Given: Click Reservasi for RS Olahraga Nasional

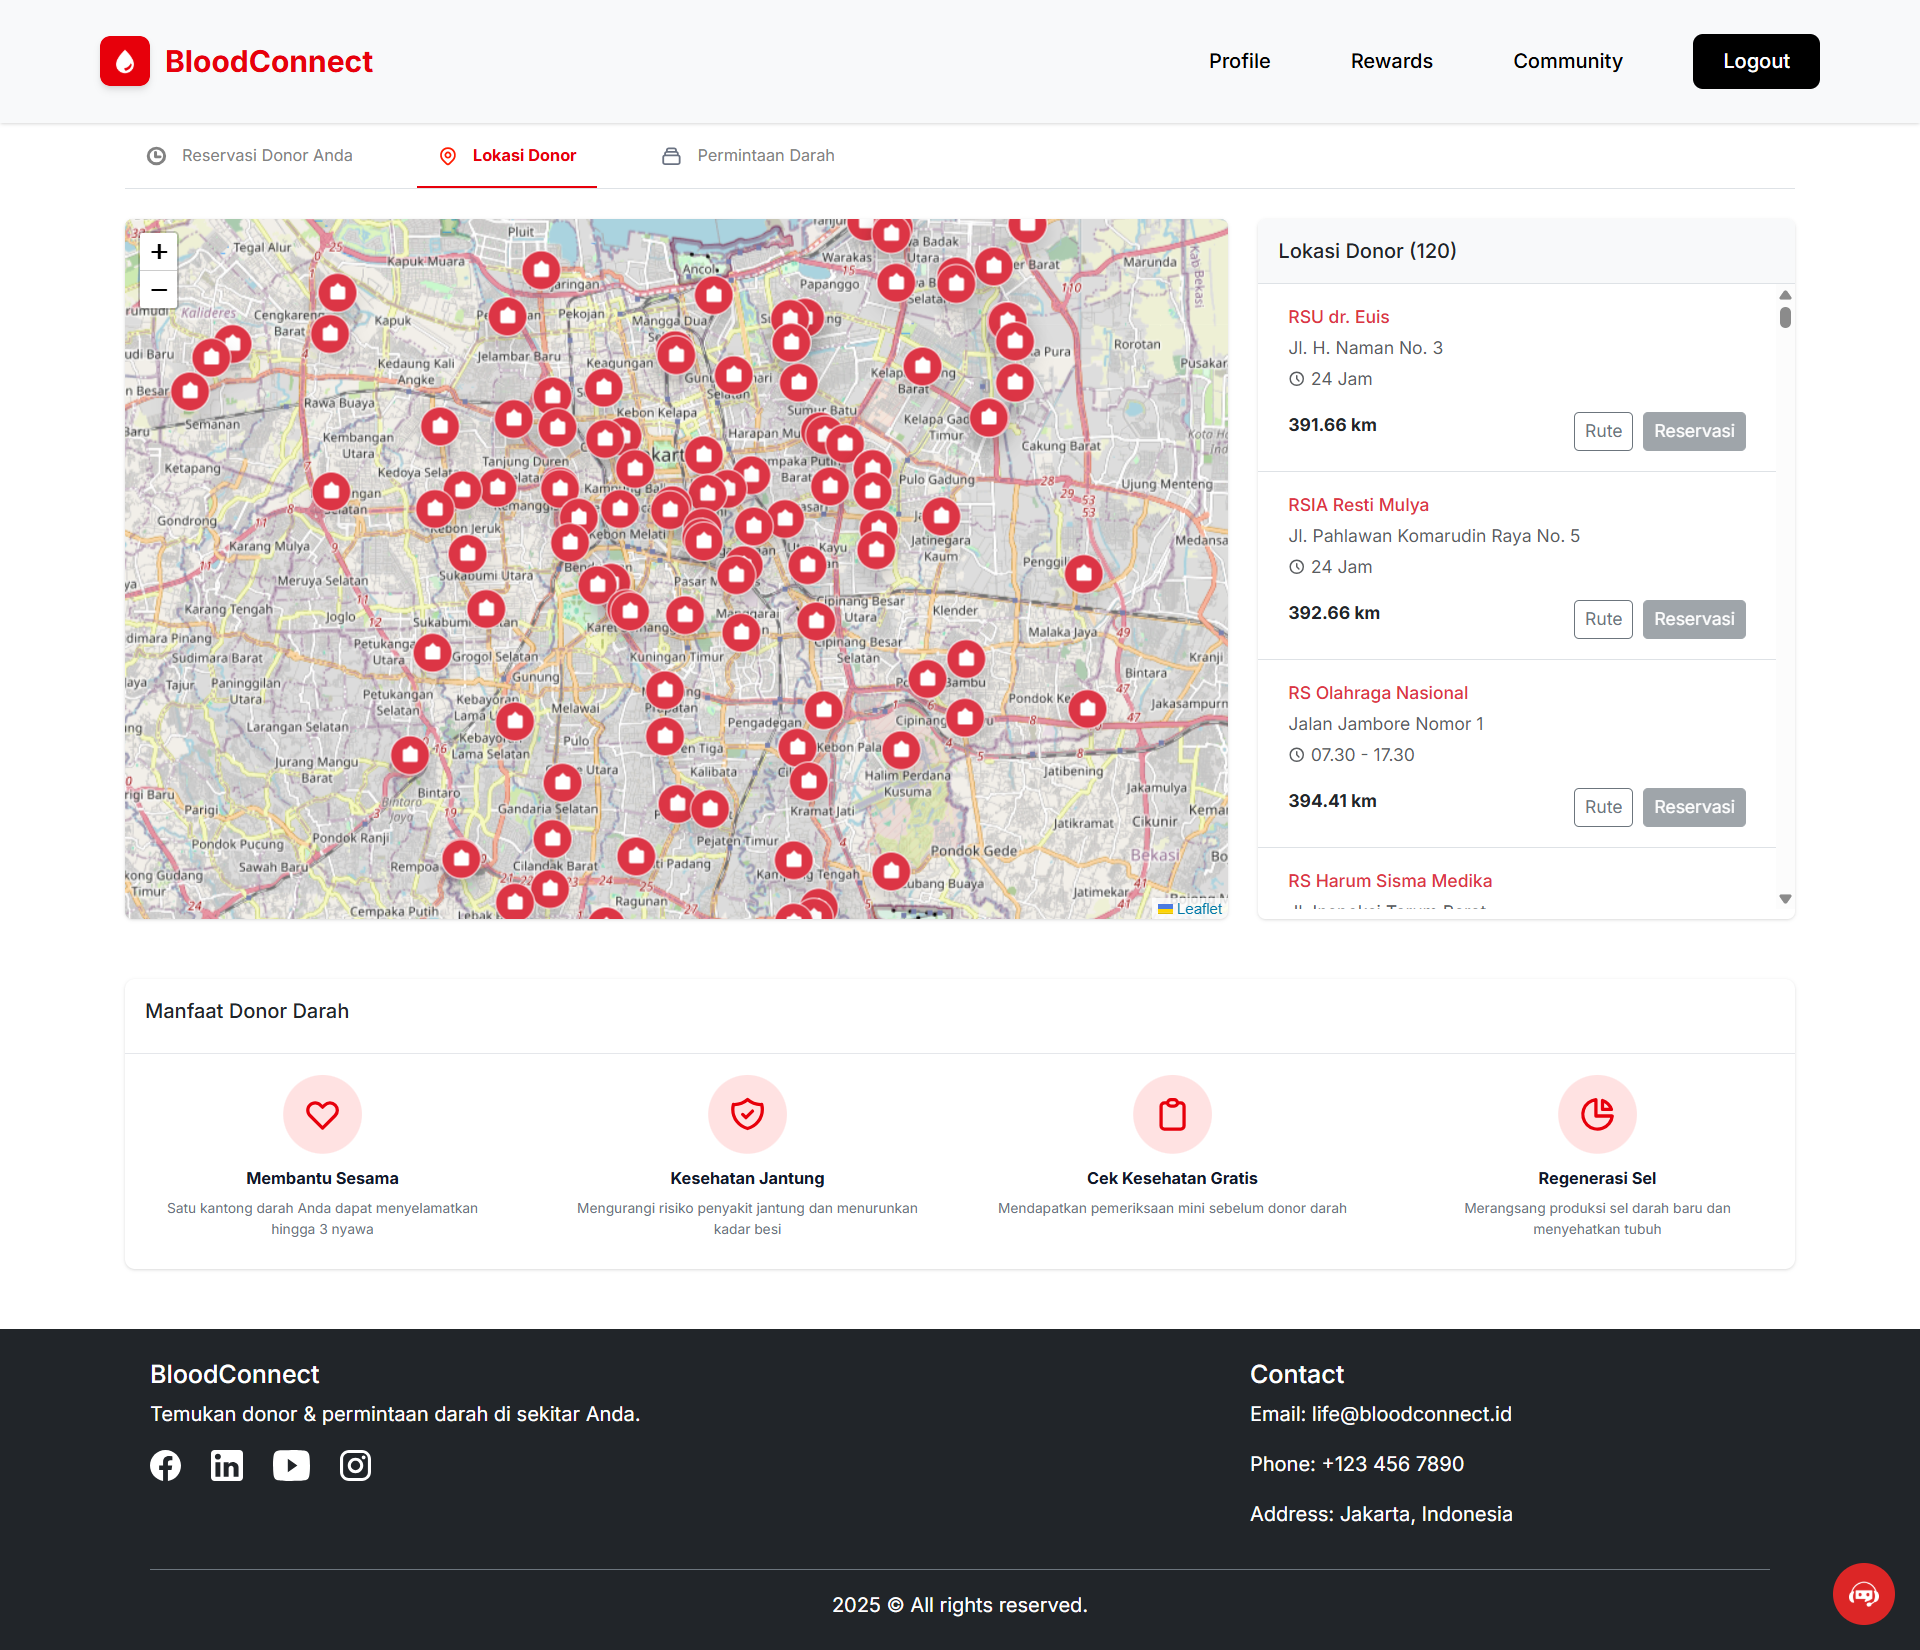Looking at the screenshot, I should click(1693, 807).
